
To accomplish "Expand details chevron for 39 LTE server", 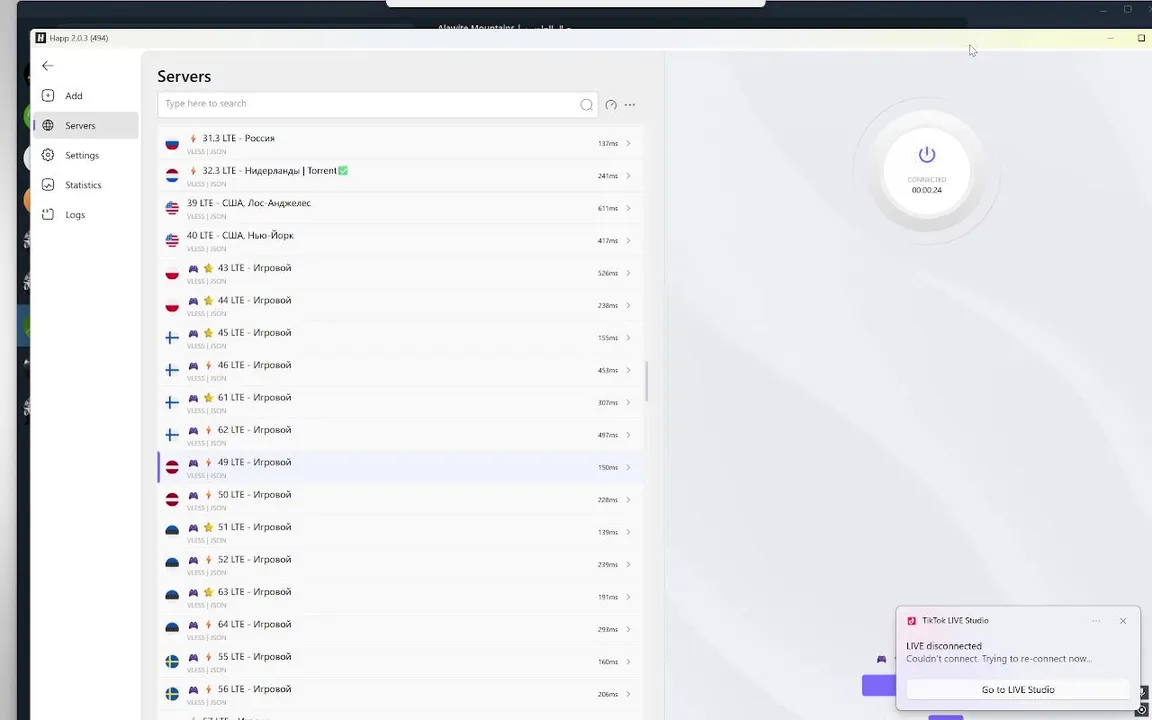I will 628,208.
